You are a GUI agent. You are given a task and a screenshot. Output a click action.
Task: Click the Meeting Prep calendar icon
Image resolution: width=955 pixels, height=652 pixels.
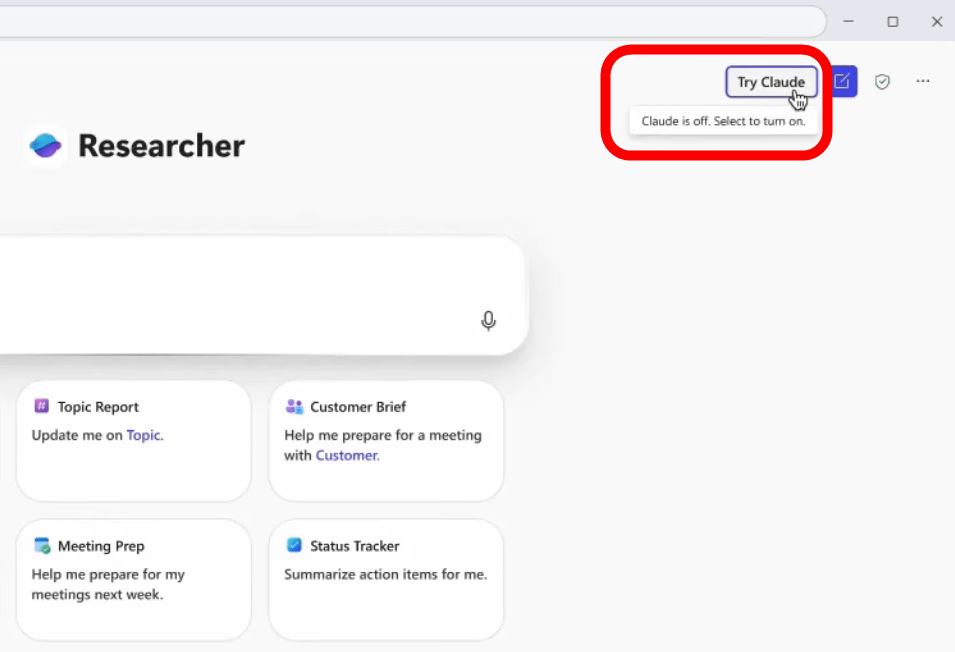[42, 546]
